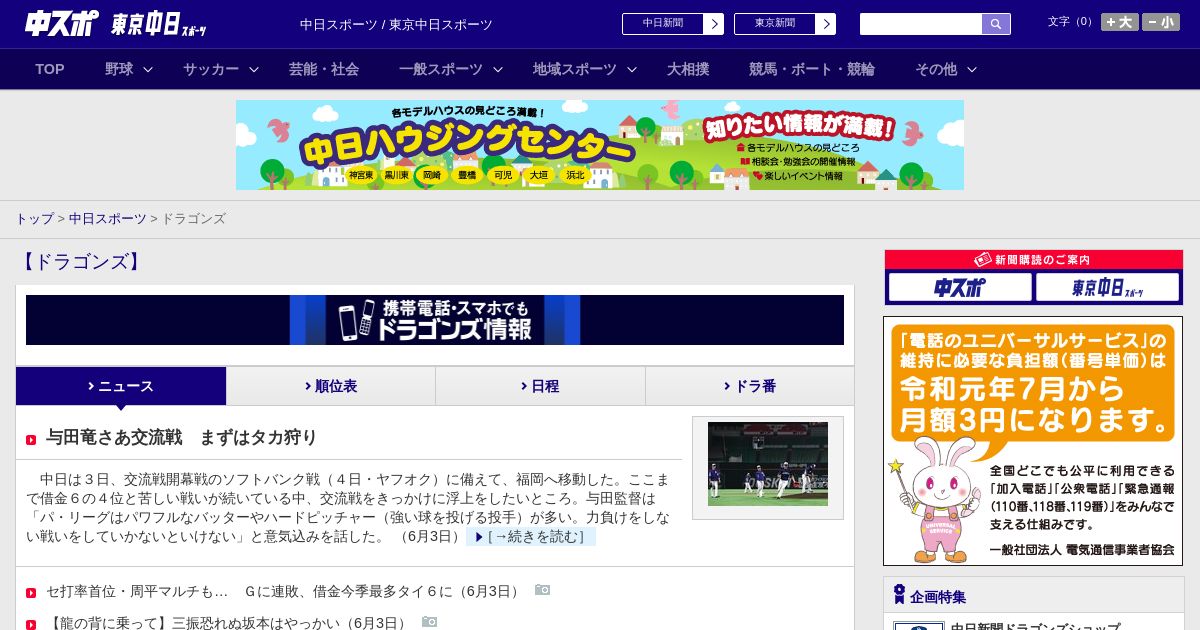Screen dimensions: 1200x630
Task: Go to TOP in the navigation bar
Action: 50,69
